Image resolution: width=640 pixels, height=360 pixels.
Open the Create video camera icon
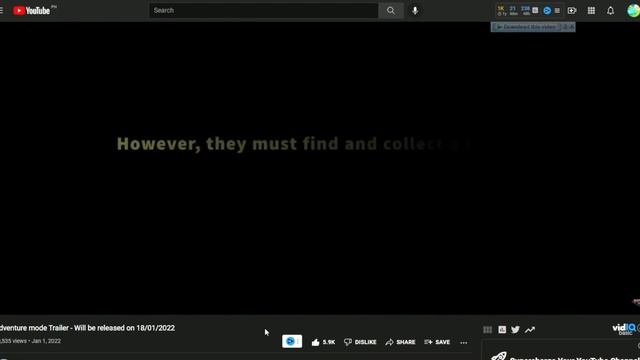(x=572, y=11)
